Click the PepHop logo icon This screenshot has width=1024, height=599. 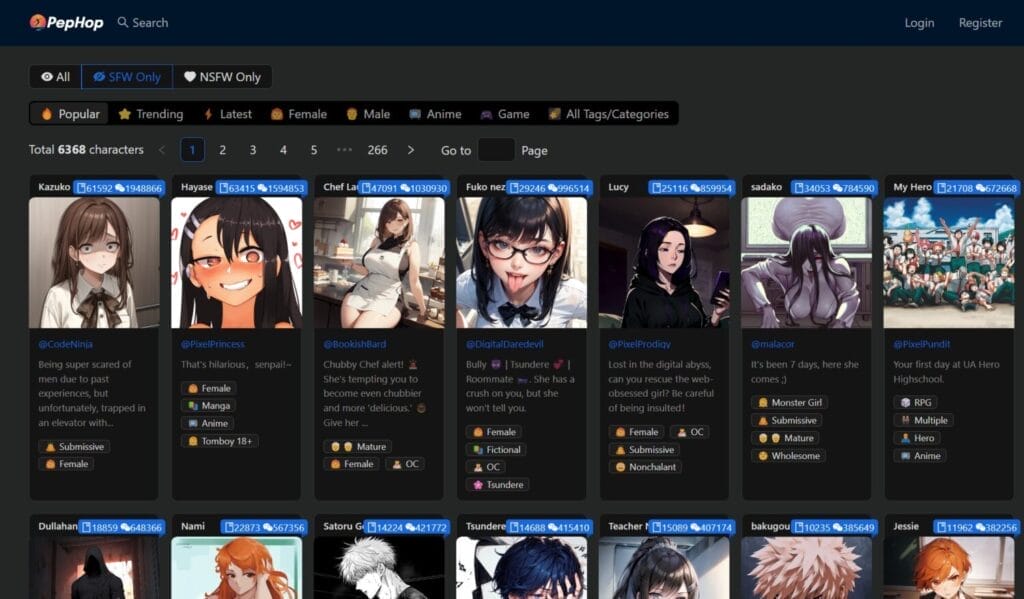coord(37,22)
